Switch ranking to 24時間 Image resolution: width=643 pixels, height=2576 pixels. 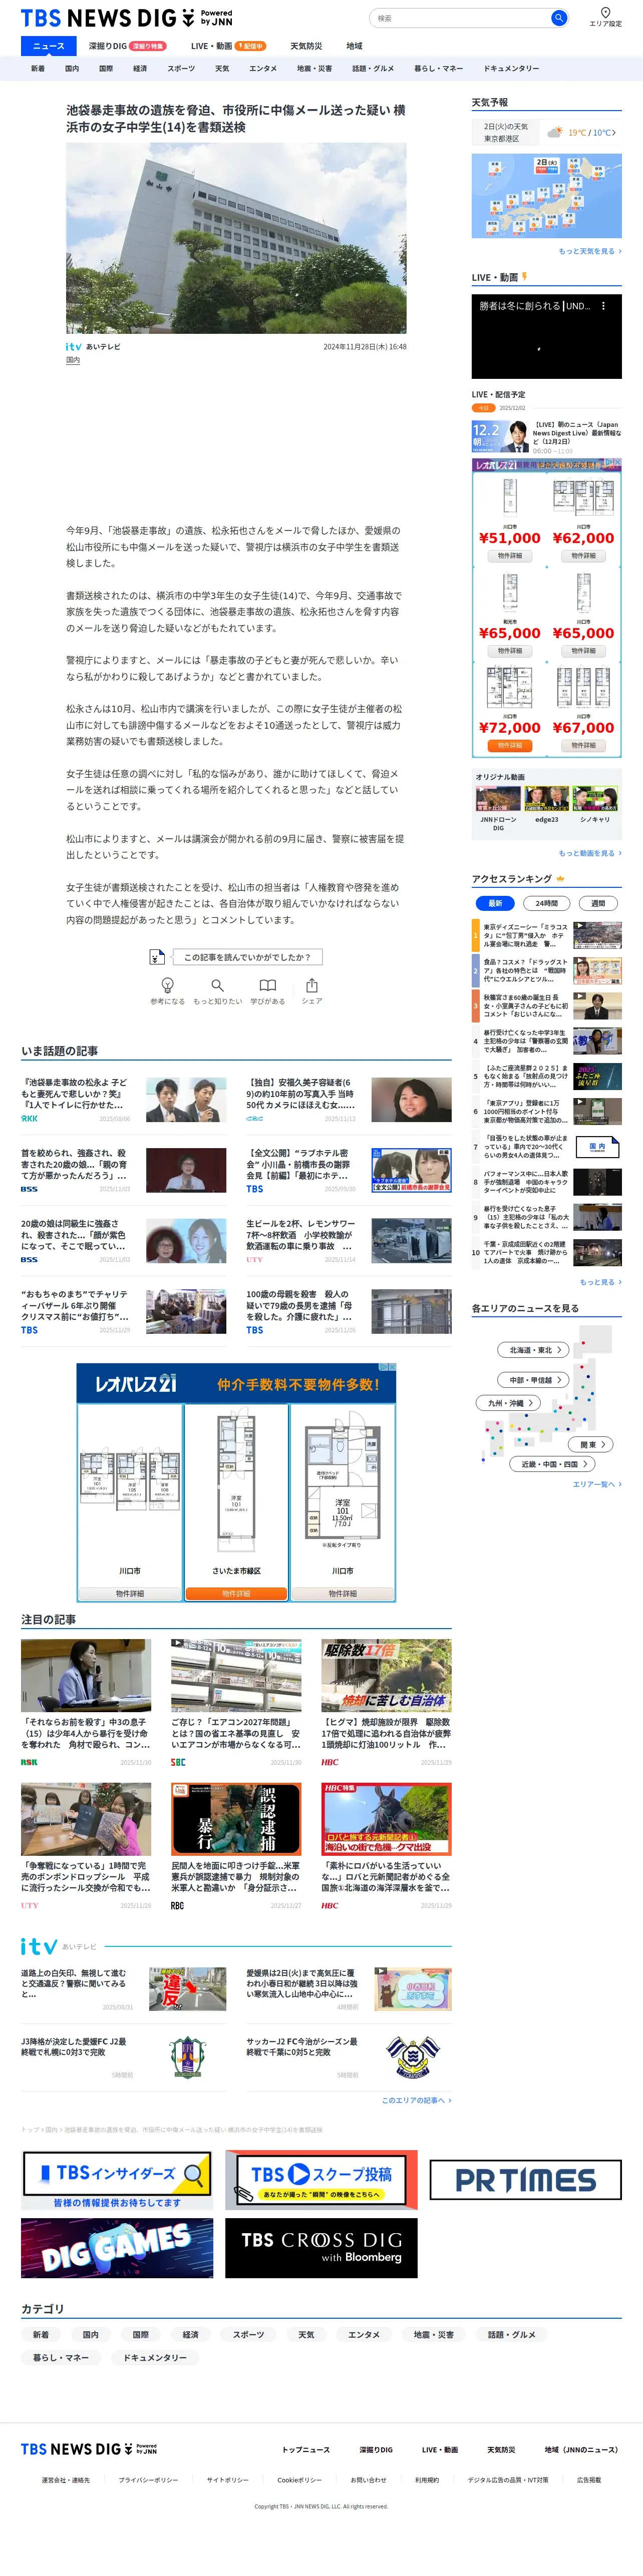point(547,903)
